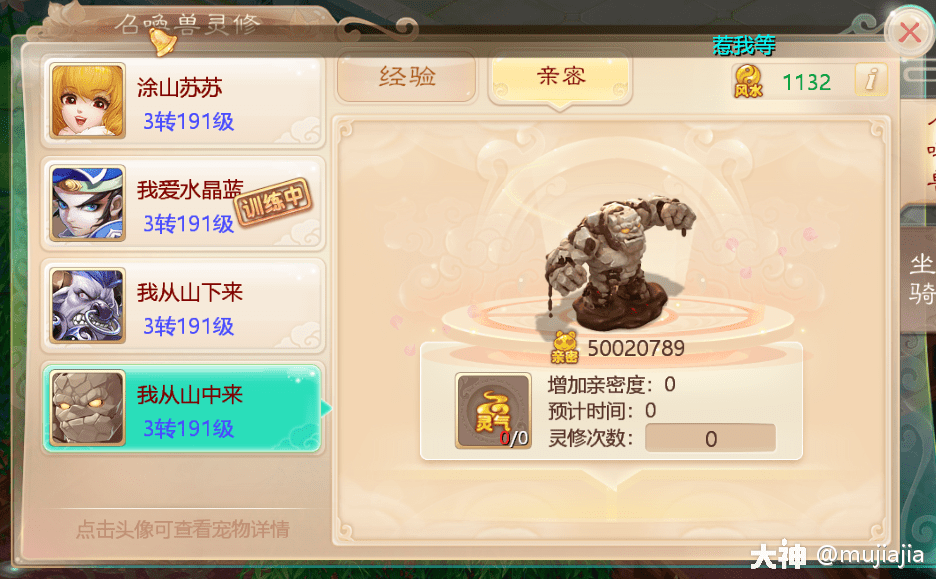This screenshot has height=579, width=936.
Task: Tap the 我从山中来 stone golem portrait
Action: tap(88, 408)
